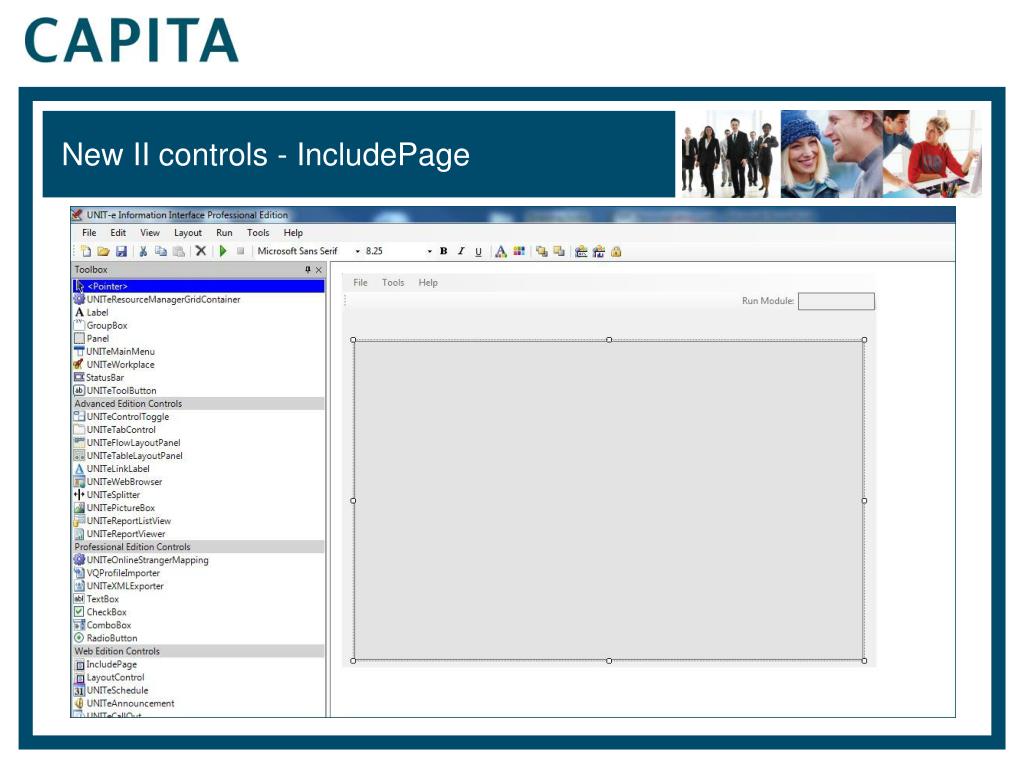This screenshot has height=768, width=1024.
Task: Click the Bring to Front icon
Action: point(541,251)
